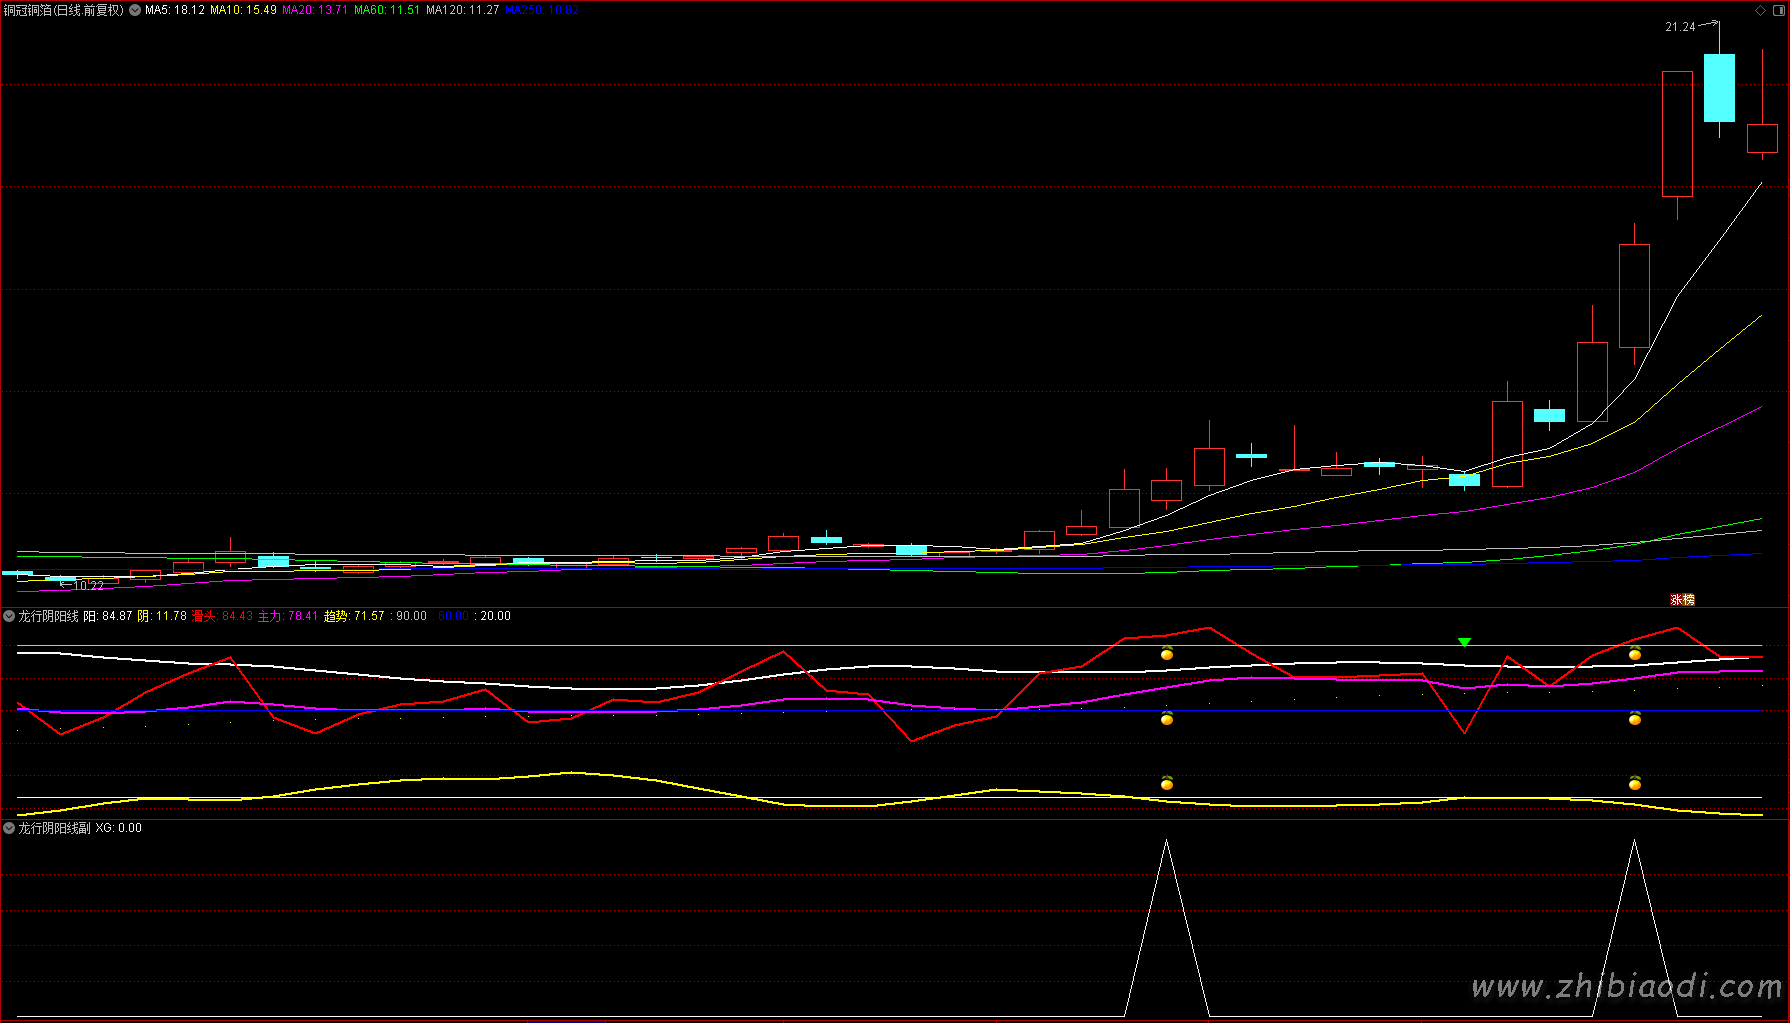Click the XG: 0.00 value

119,828
